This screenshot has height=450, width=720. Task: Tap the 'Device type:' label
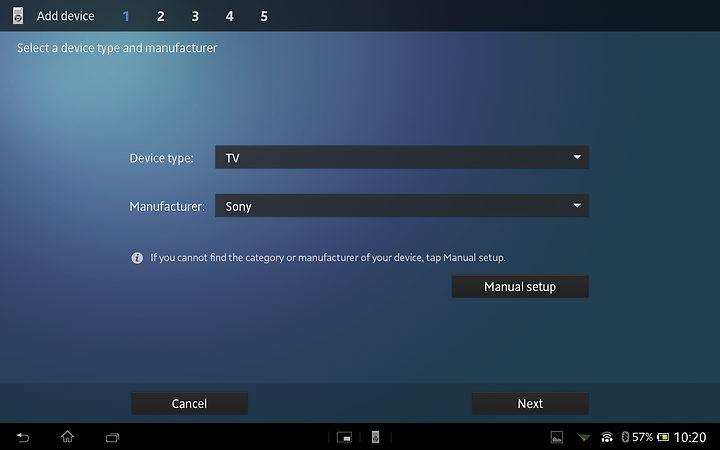161,158
